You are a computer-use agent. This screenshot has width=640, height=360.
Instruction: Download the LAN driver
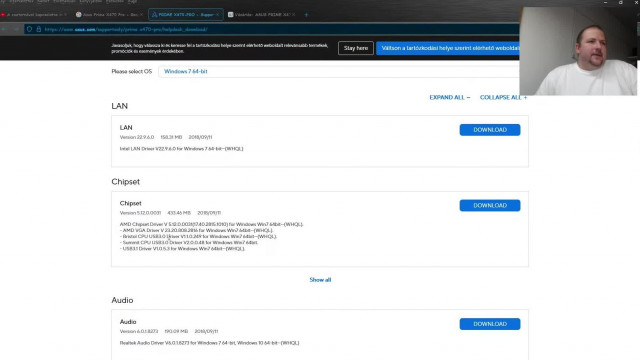[490, 130]
